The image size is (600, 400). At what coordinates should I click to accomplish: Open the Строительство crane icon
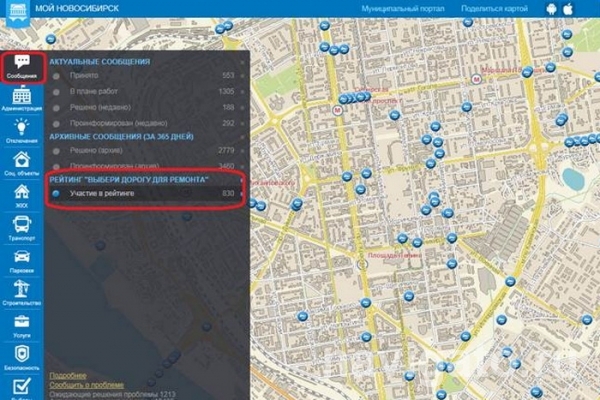click(x=21, y=293)
